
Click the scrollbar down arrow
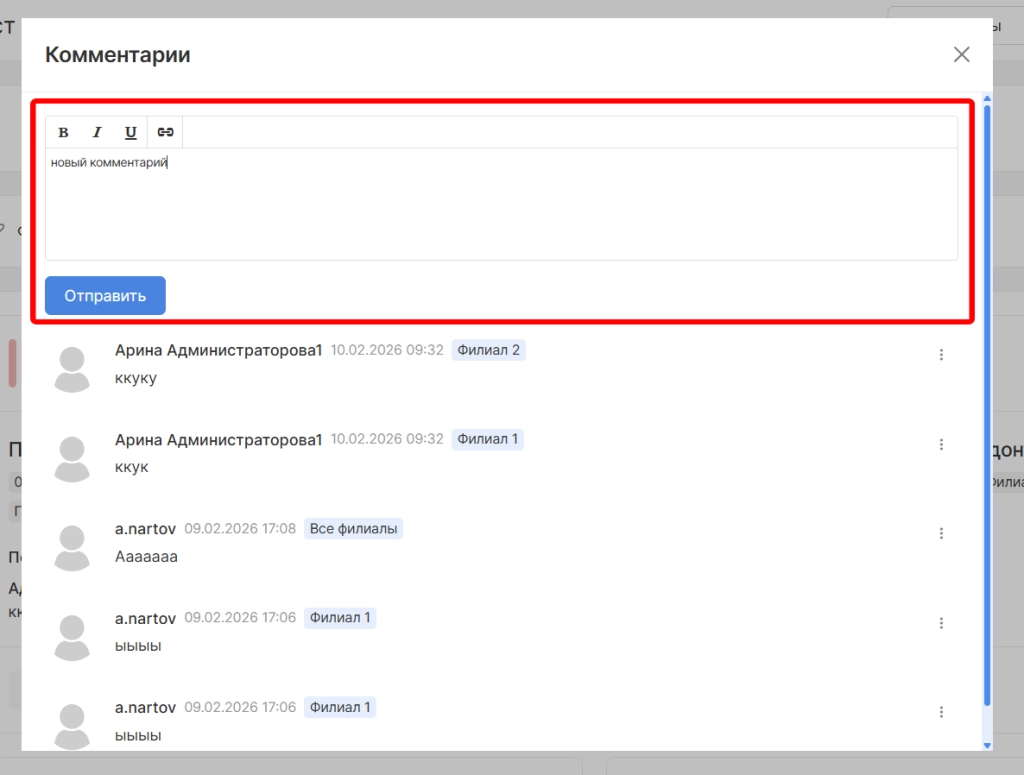[x=987, y=745]
